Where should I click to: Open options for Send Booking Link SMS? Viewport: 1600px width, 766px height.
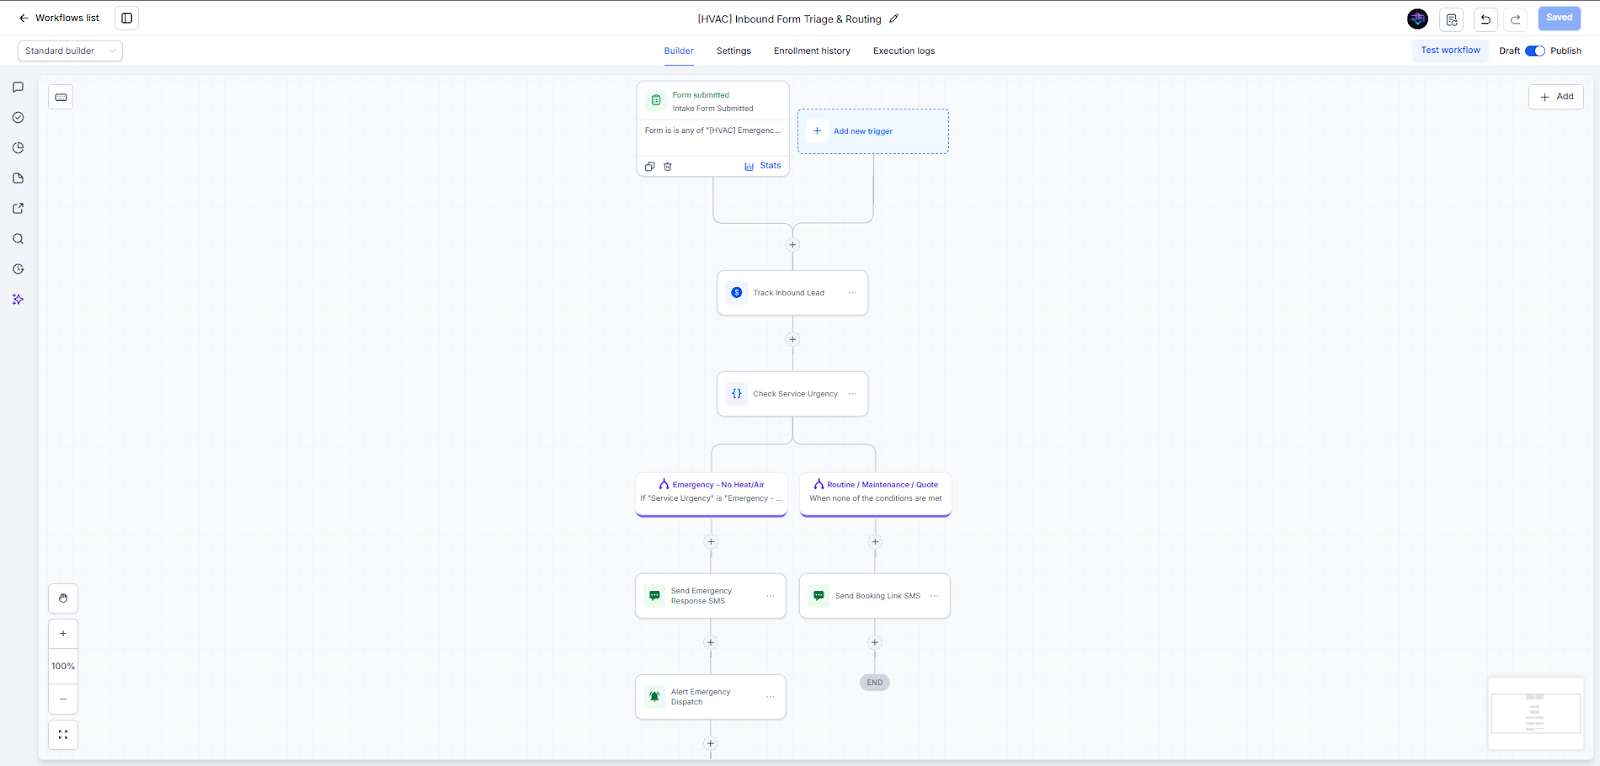click(x=934, y=596)
